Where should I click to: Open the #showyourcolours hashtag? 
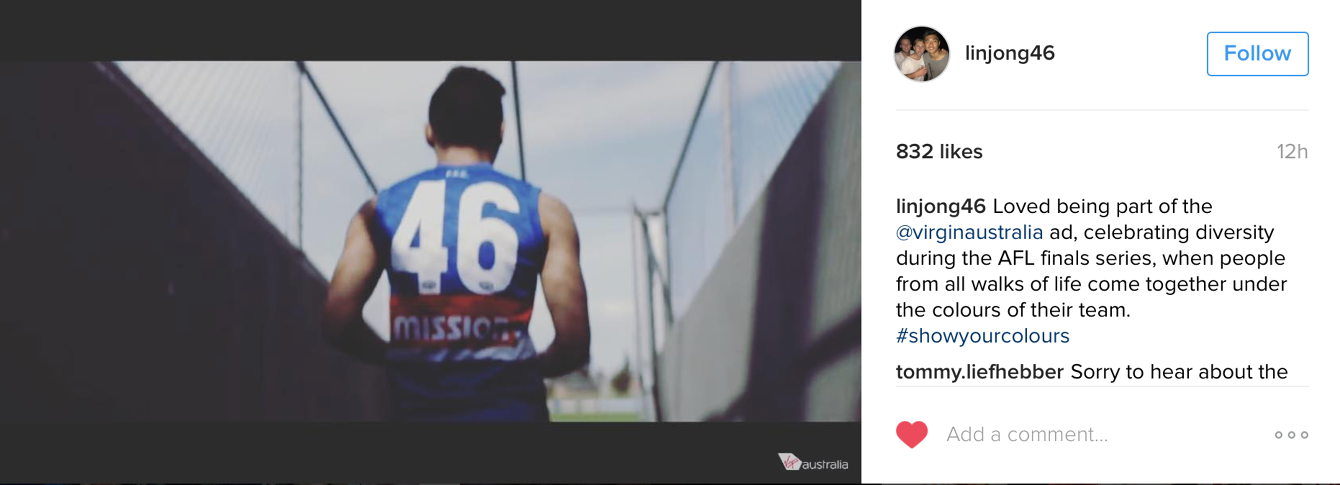983,336
